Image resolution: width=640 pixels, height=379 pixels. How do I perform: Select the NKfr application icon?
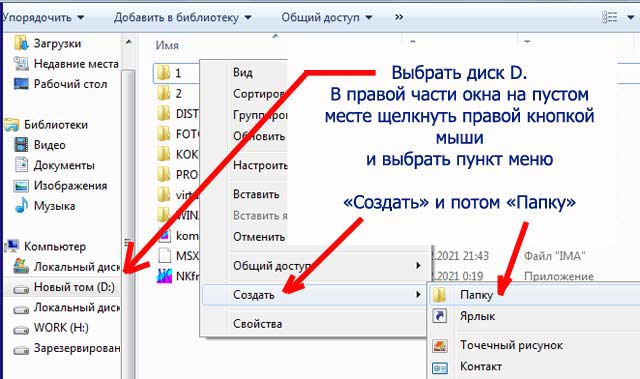[164, 276]
